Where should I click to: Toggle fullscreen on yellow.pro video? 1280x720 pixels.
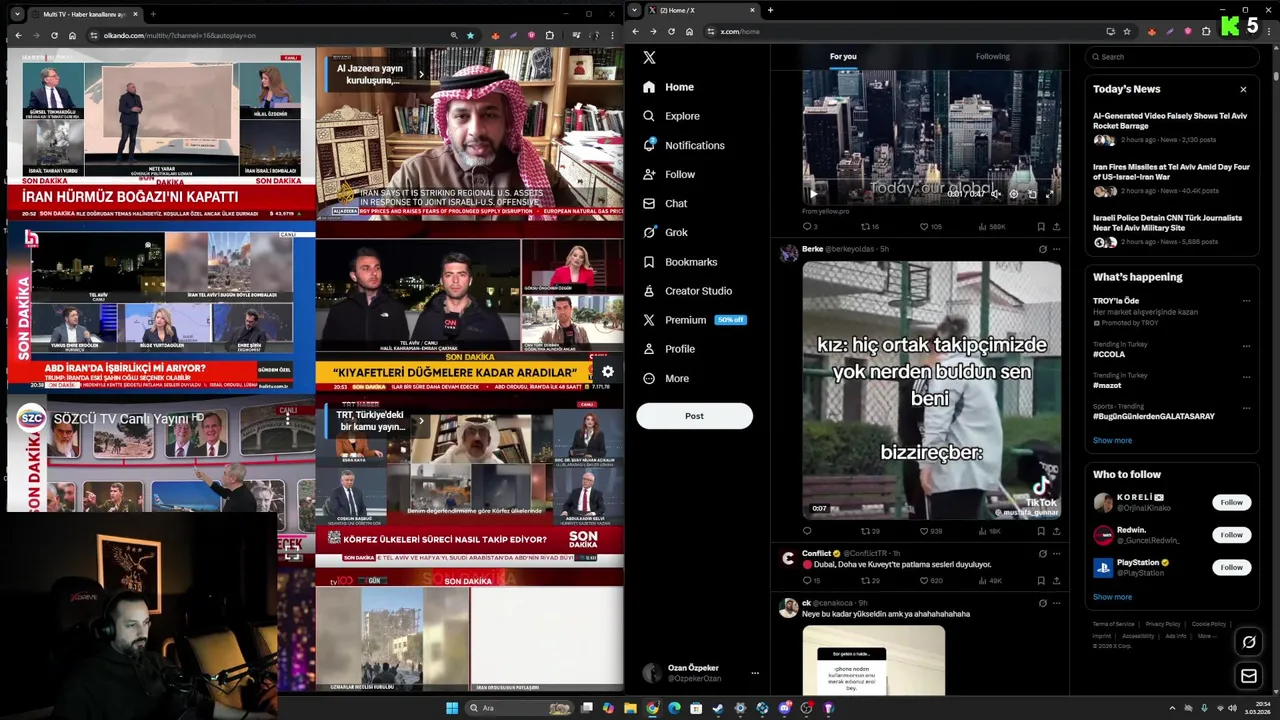[1050, 194]
